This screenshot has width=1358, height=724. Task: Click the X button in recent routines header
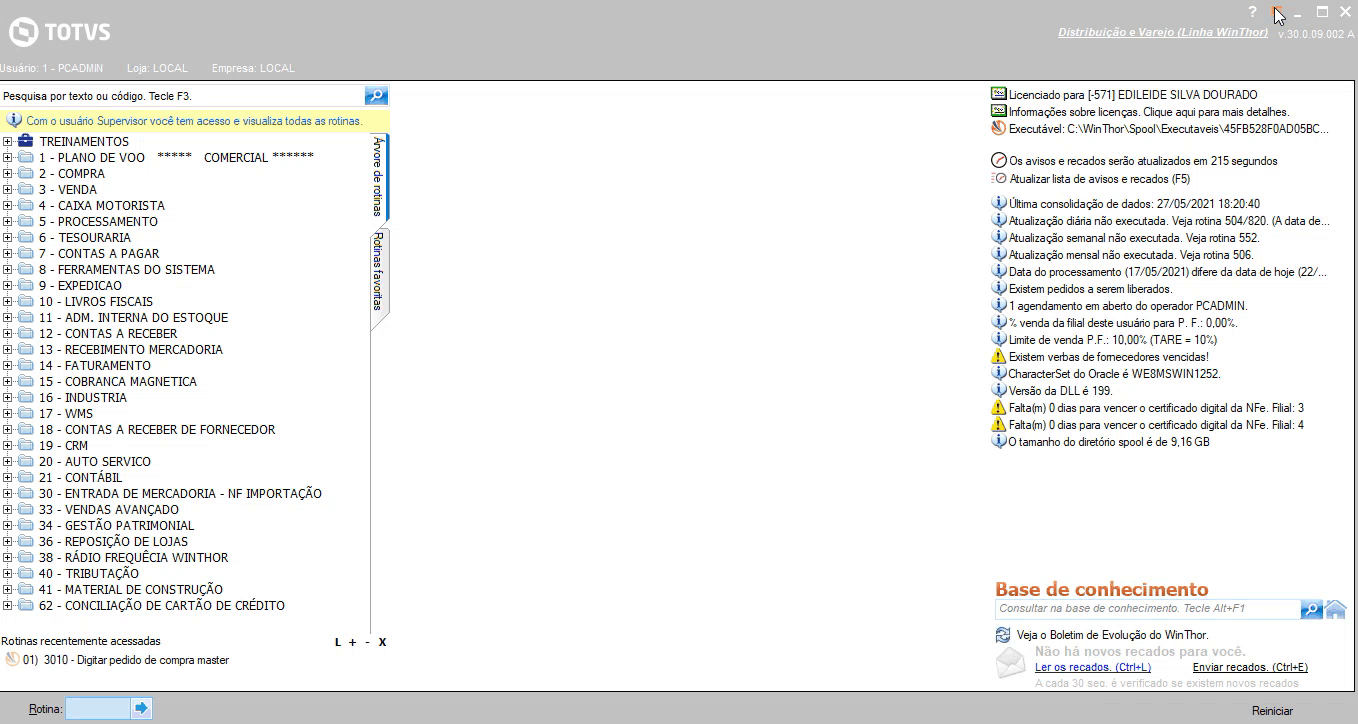[x=382, y=642]
